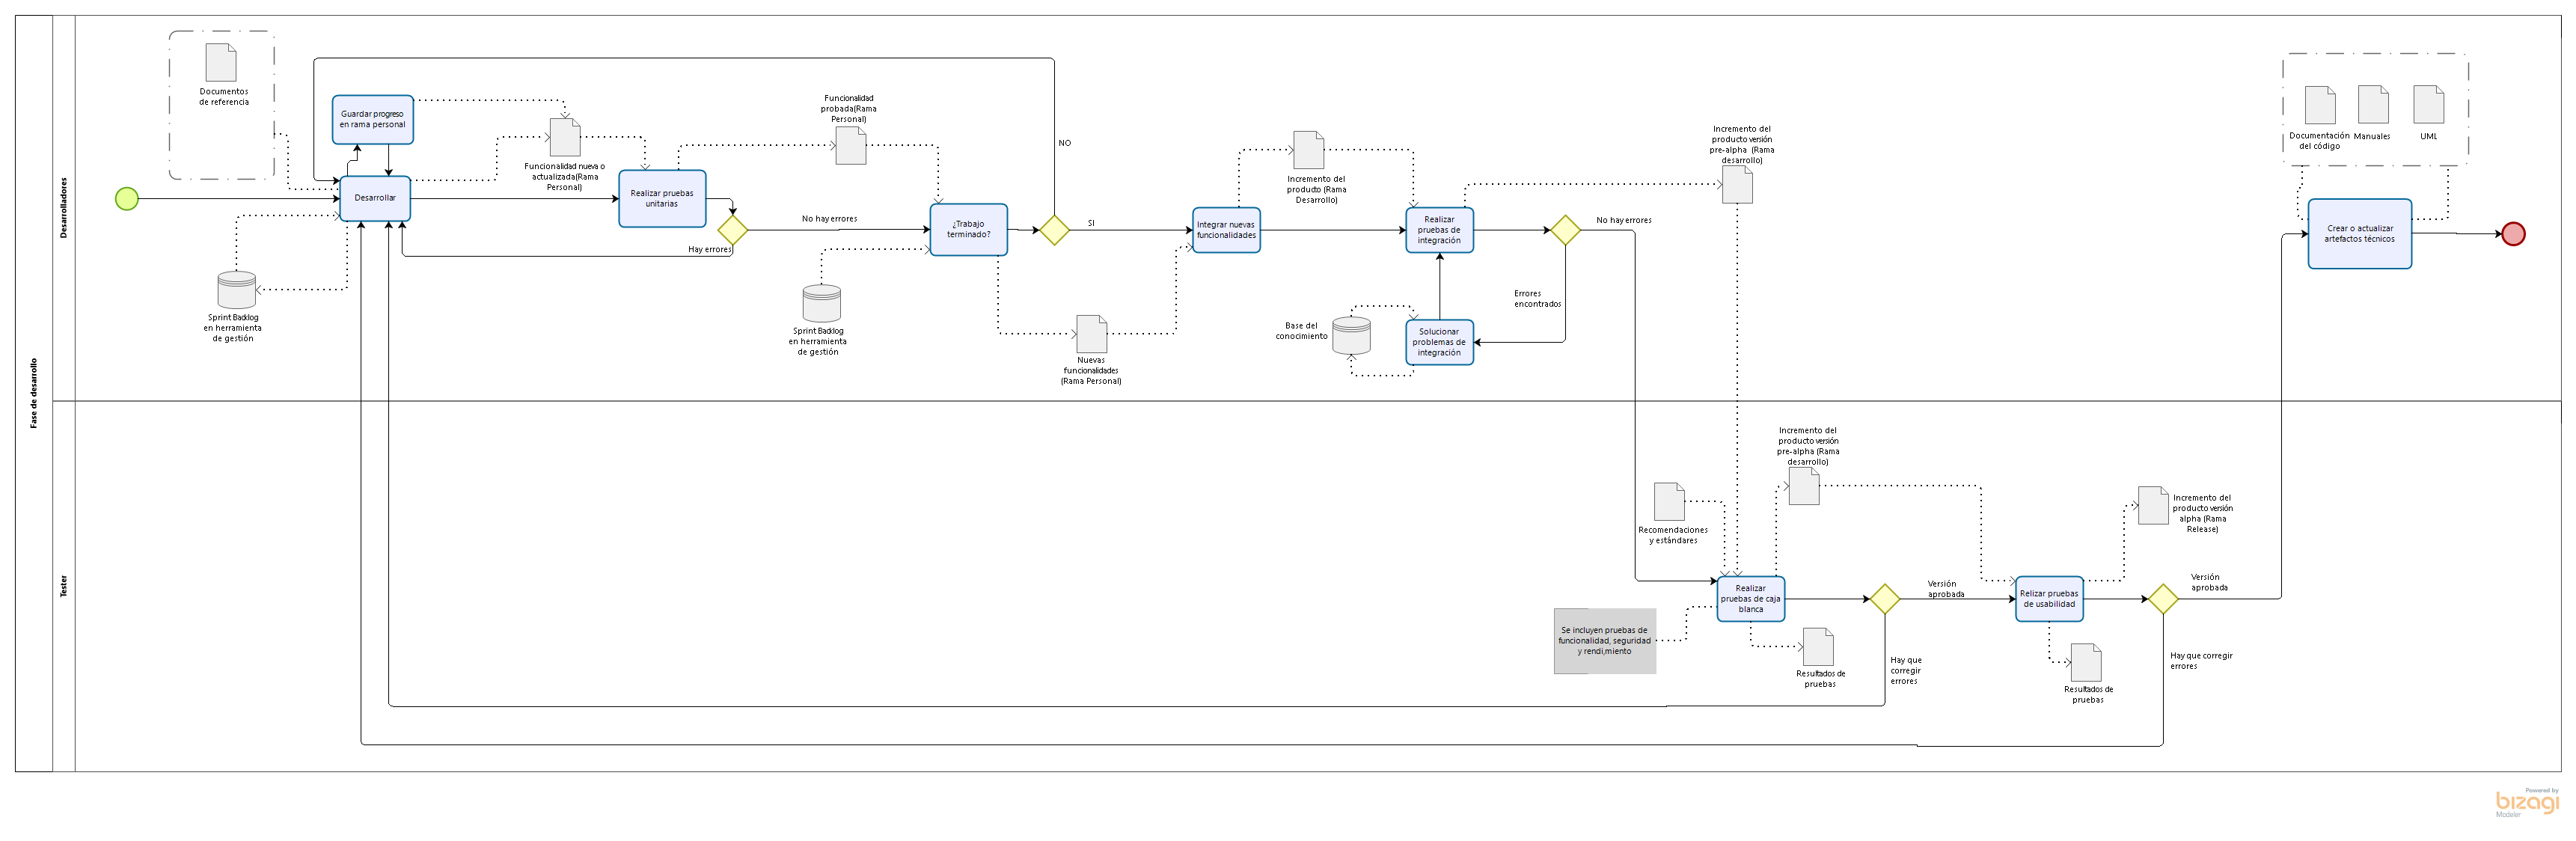Select the Documentos de referencia document icon

(x=221, y=63)
